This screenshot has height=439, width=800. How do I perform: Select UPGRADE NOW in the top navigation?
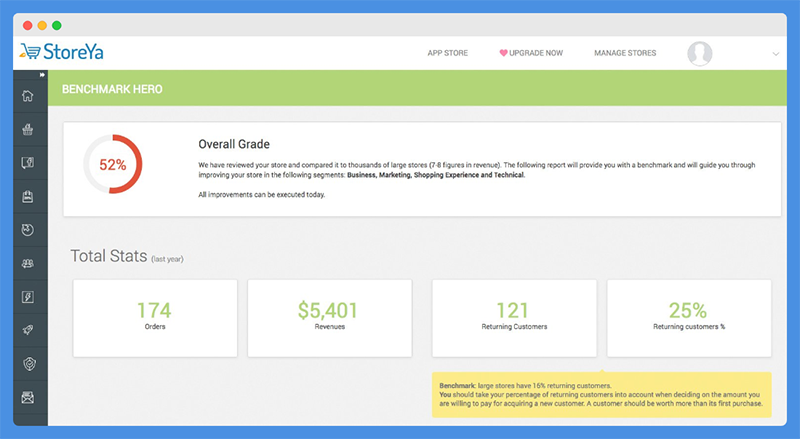click(x=536, y=53)
